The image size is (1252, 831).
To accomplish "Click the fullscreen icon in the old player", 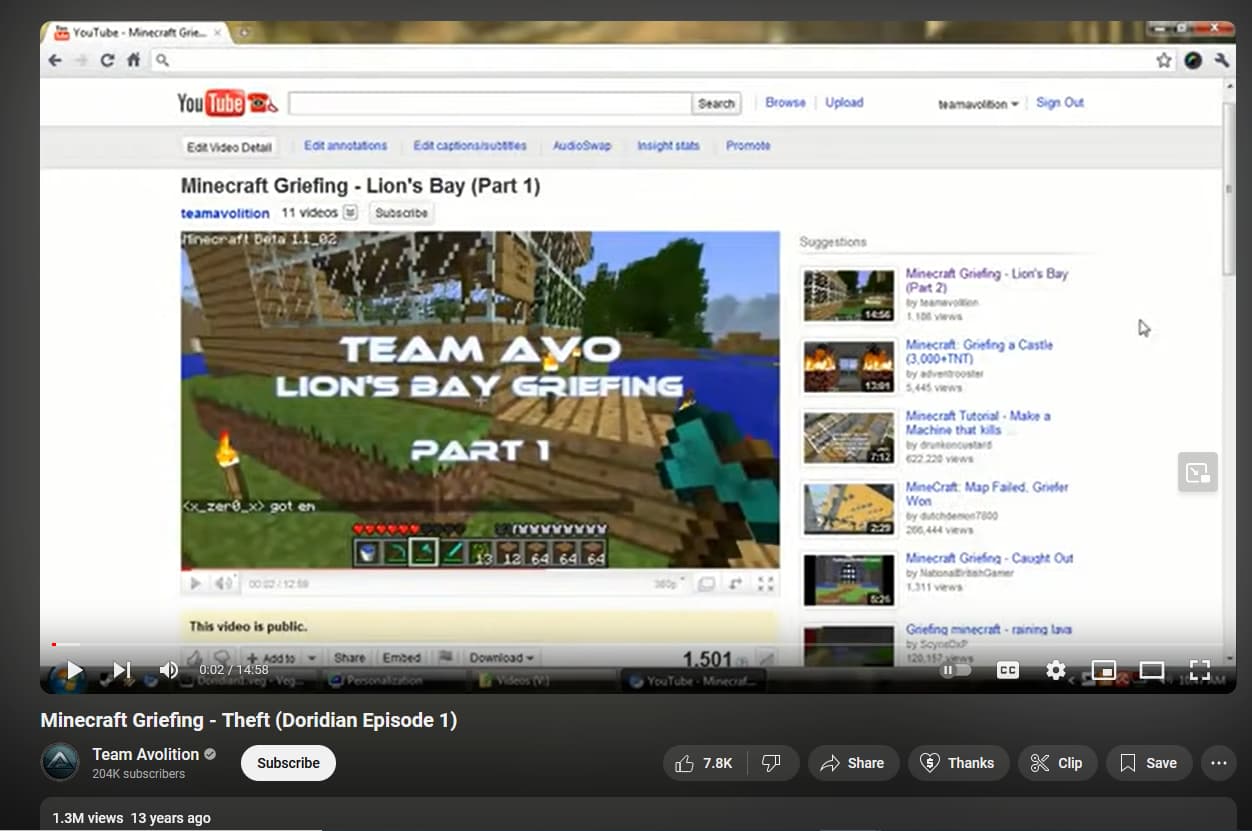I will coord(766,584).
